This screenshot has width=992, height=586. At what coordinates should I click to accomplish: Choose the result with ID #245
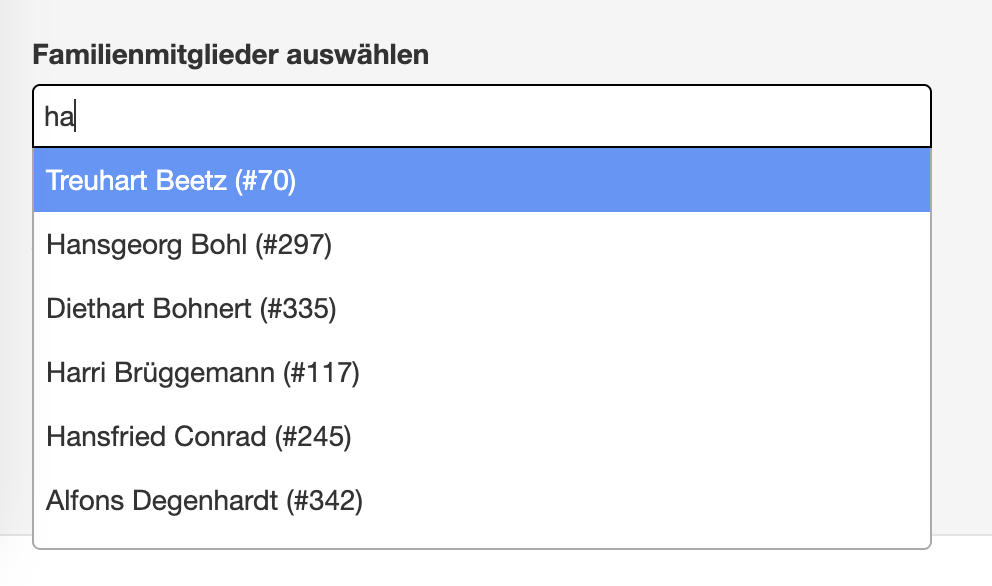pyautogui.click(x=199, y=436)
